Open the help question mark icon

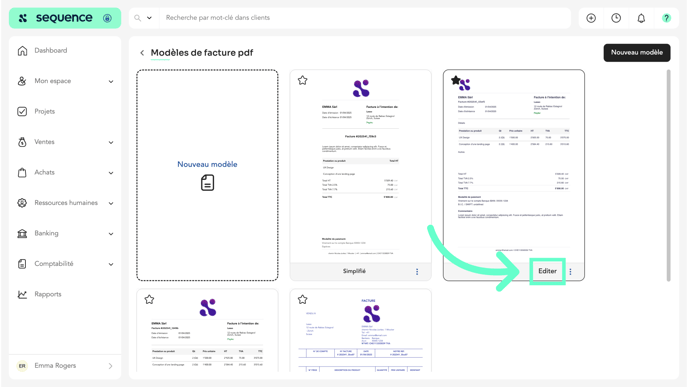click(666, 18)
